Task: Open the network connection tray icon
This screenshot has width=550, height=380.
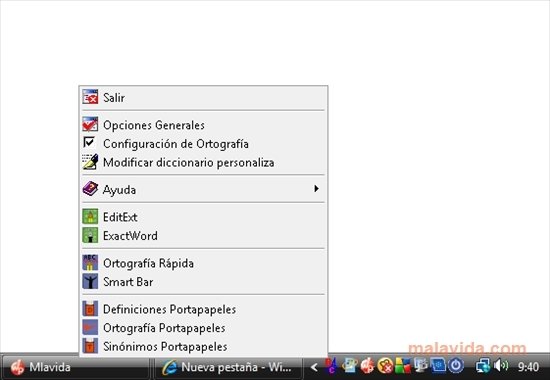Action: 483,367
